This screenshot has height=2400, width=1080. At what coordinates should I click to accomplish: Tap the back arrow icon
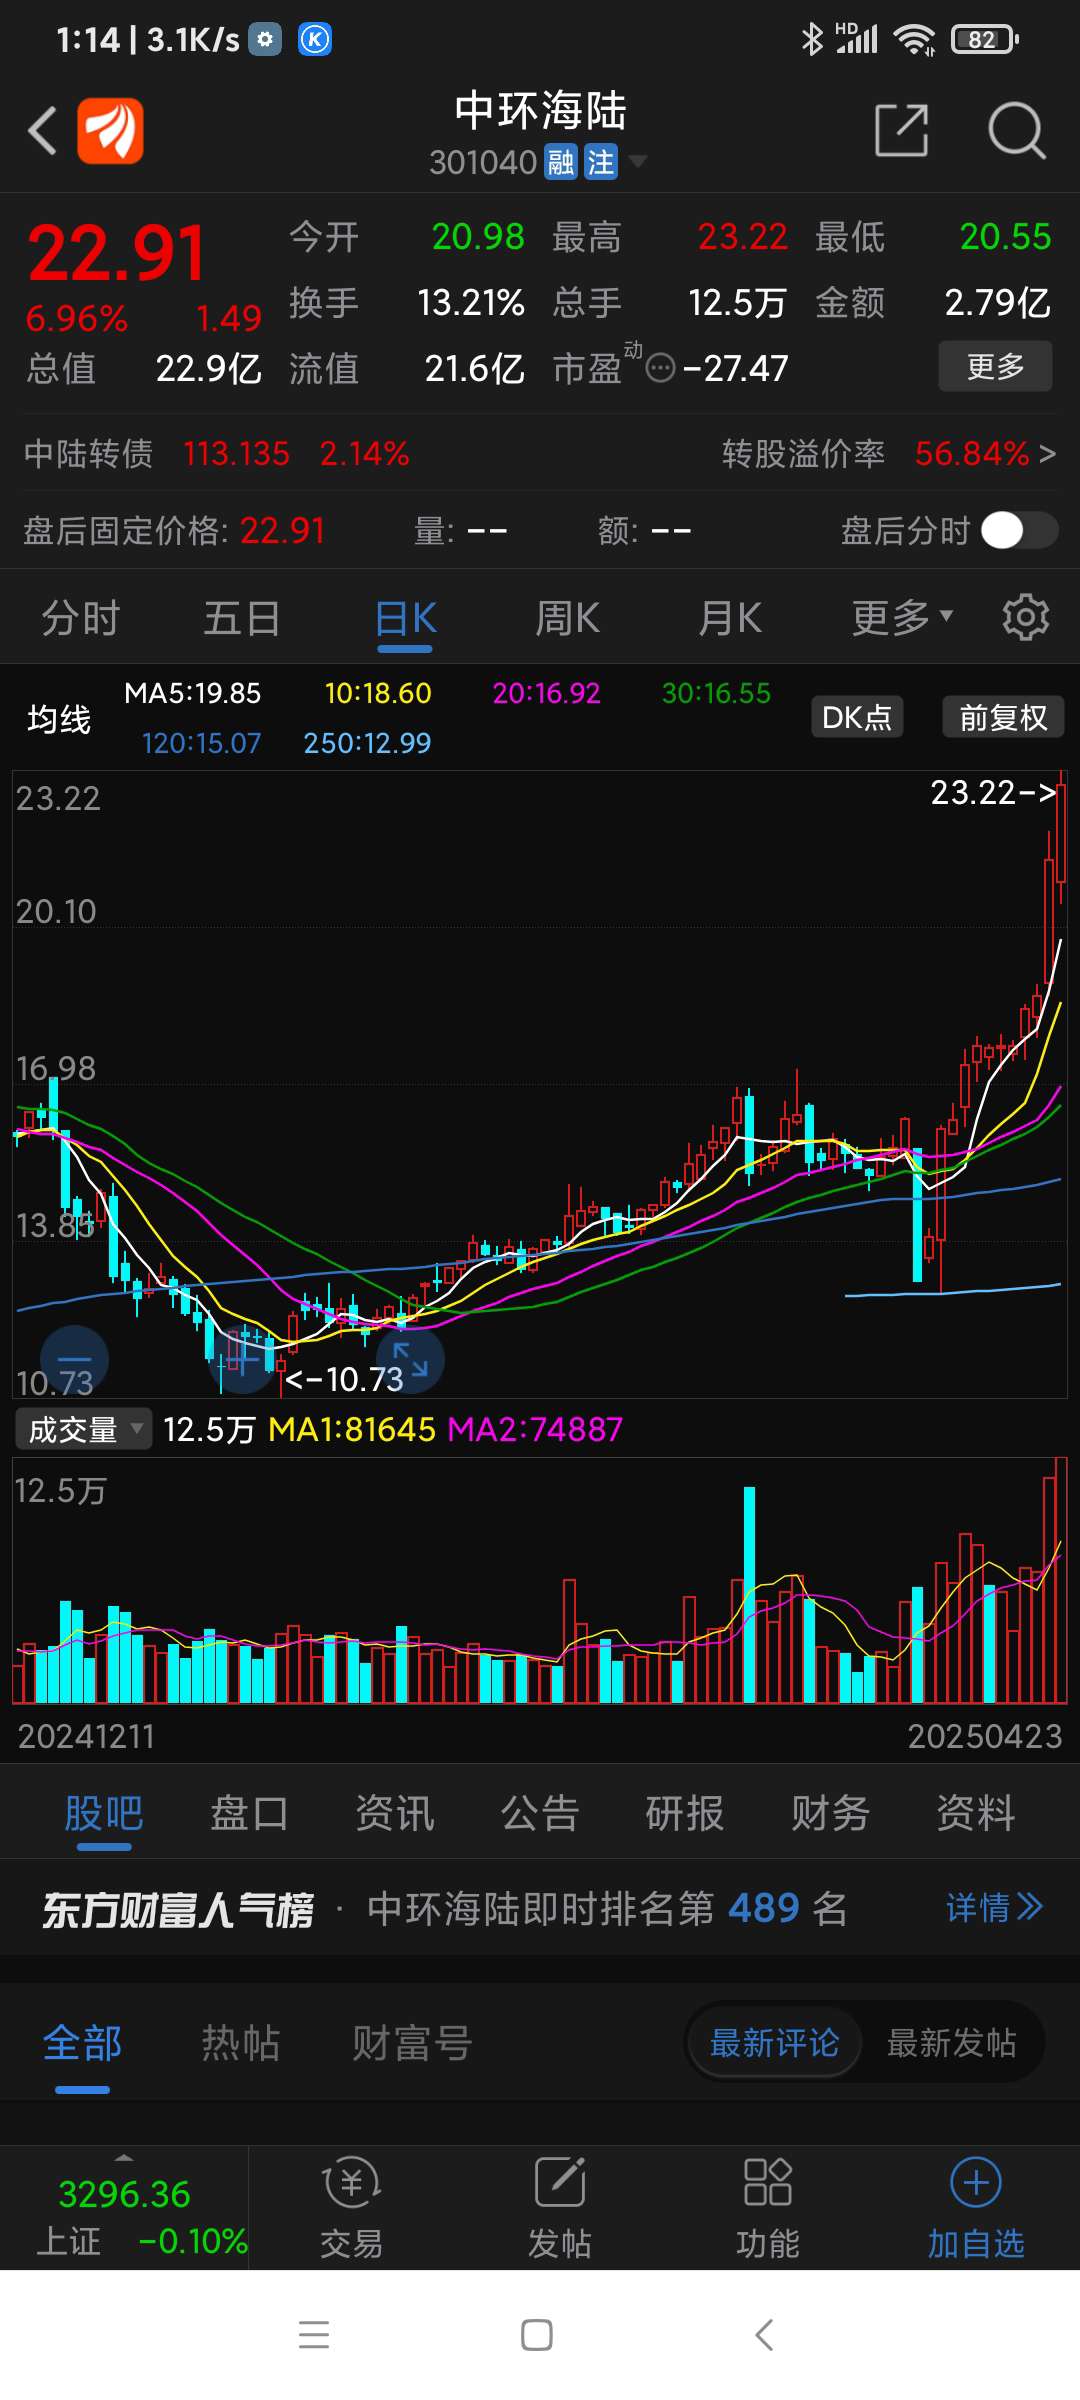(x=42, y=131)
